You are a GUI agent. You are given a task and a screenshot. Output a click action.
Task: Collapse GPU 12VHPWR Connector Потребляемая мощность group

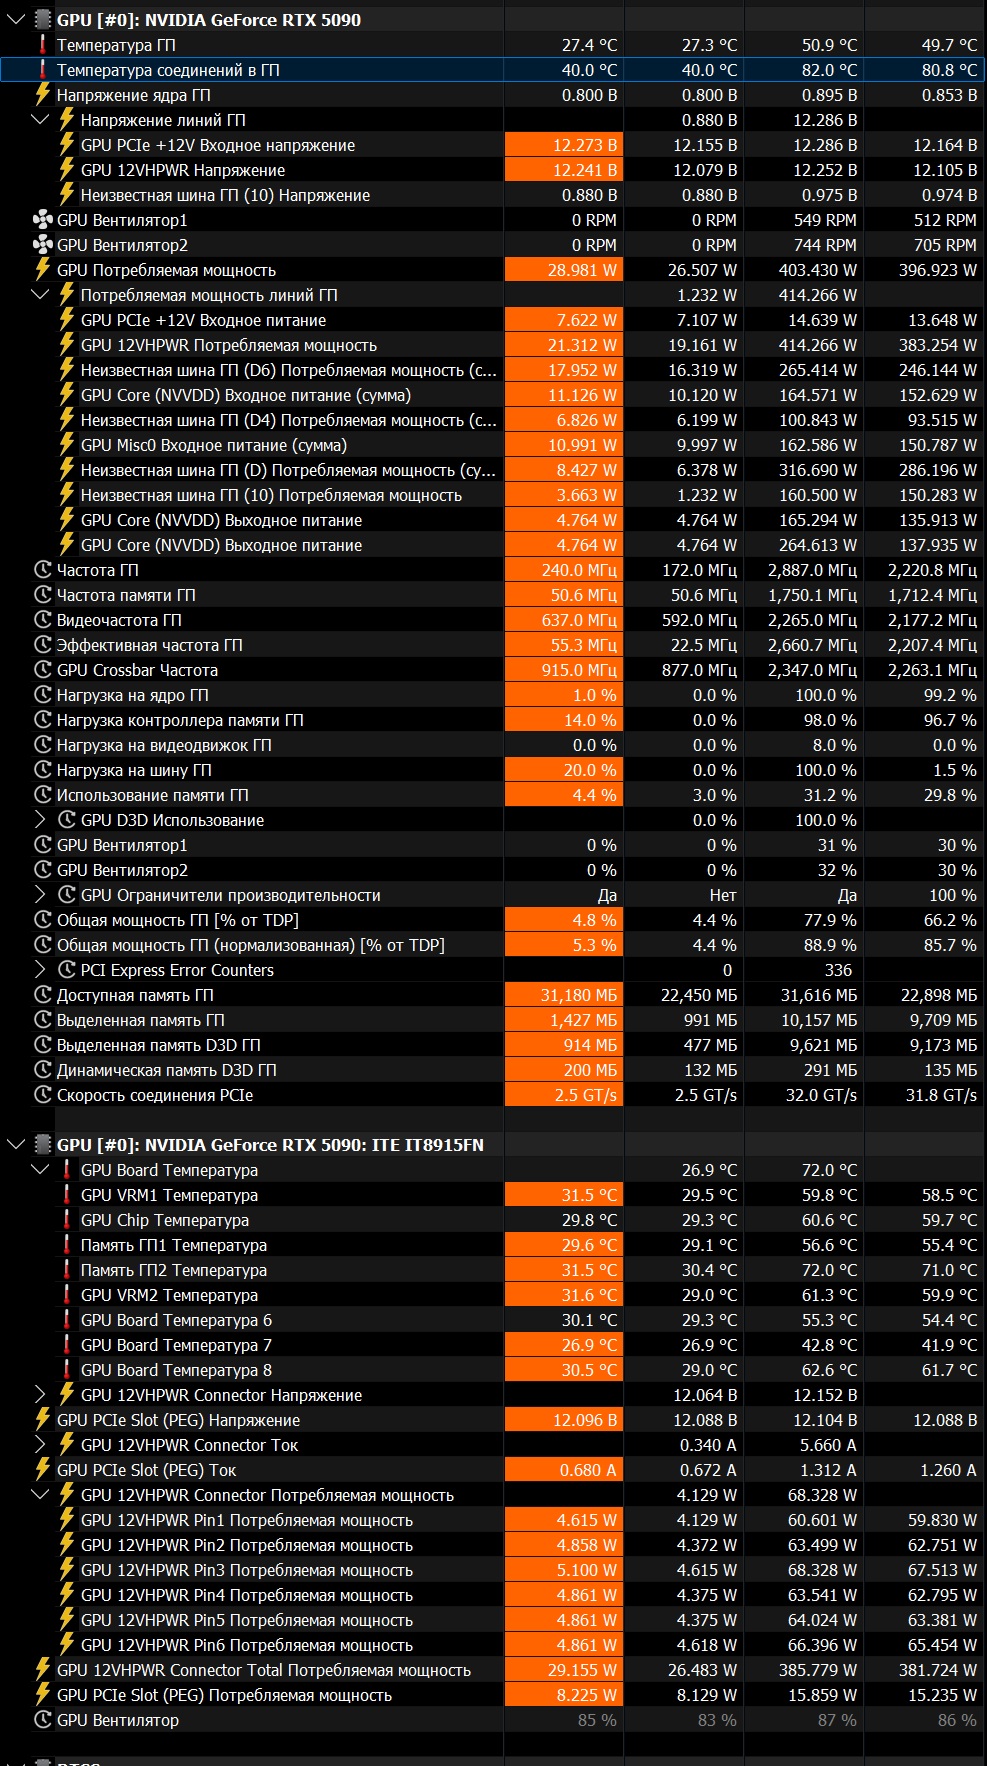point(40,1494)
